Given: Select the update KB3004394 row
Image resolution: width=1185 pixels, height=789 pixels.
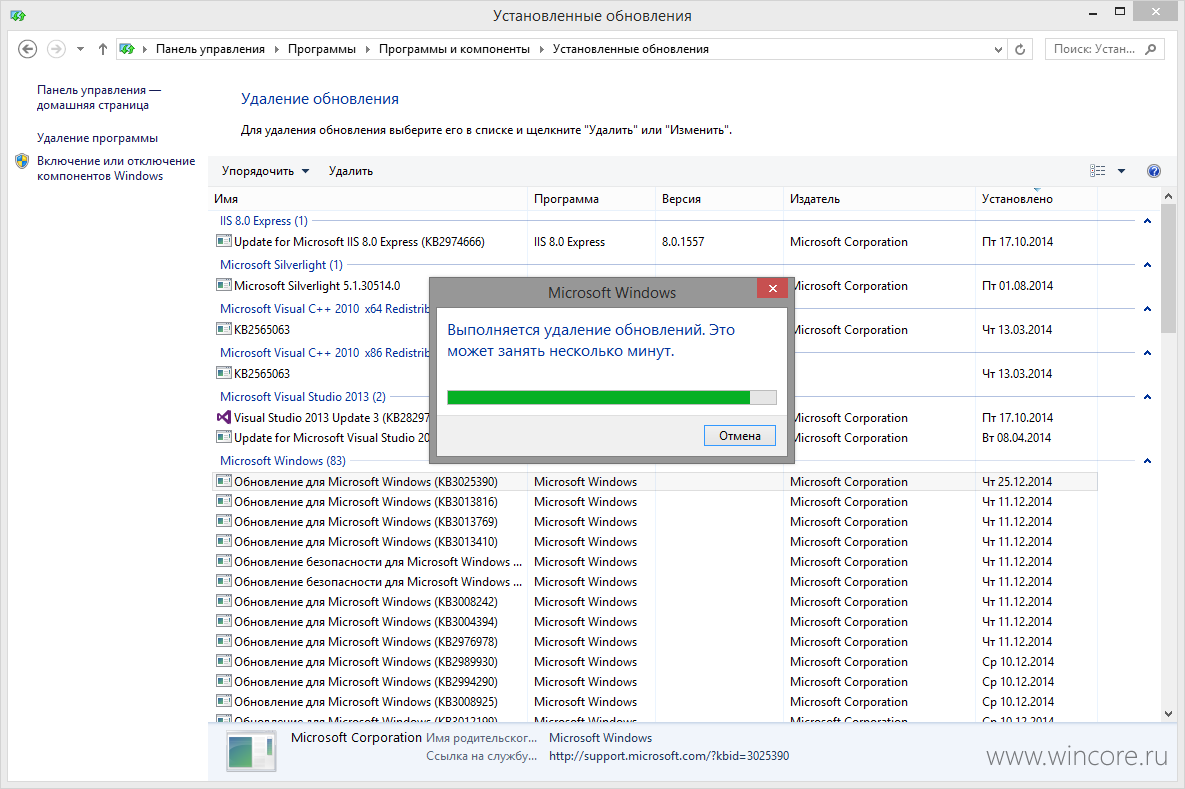Looking at the screenshot, I should [654, 622].
